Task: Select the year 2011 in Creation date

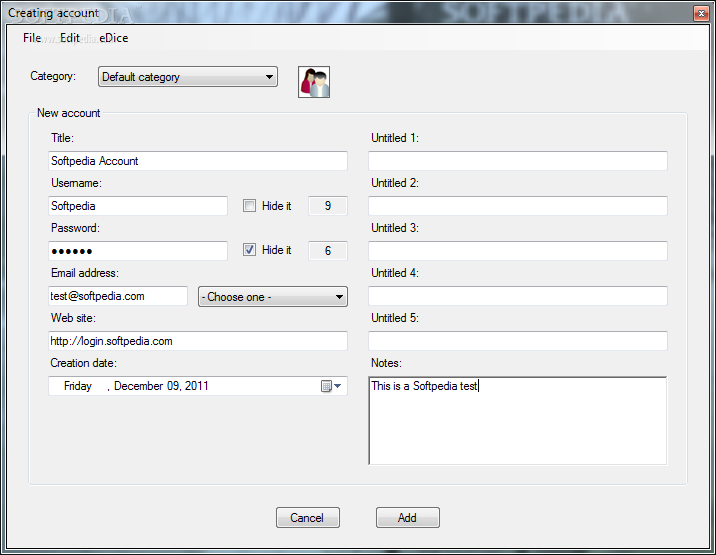Action: tap(197, 386)
